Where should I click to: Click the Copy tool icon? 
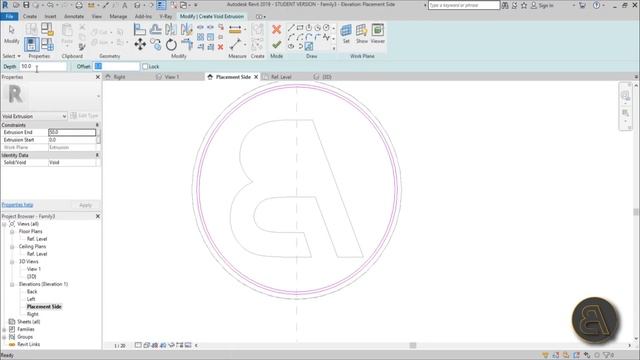[156, 44]
